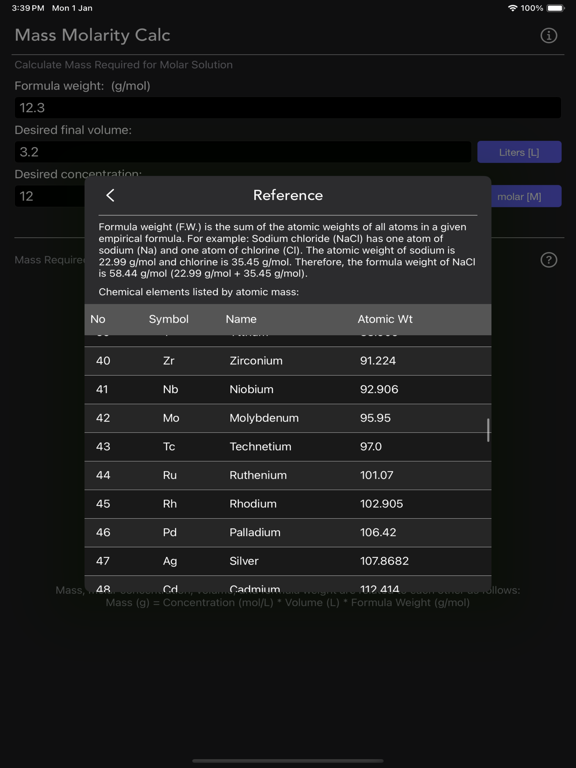Select element number 45 cell
Viewport: 576px width, 768px height.
(103, 504)
